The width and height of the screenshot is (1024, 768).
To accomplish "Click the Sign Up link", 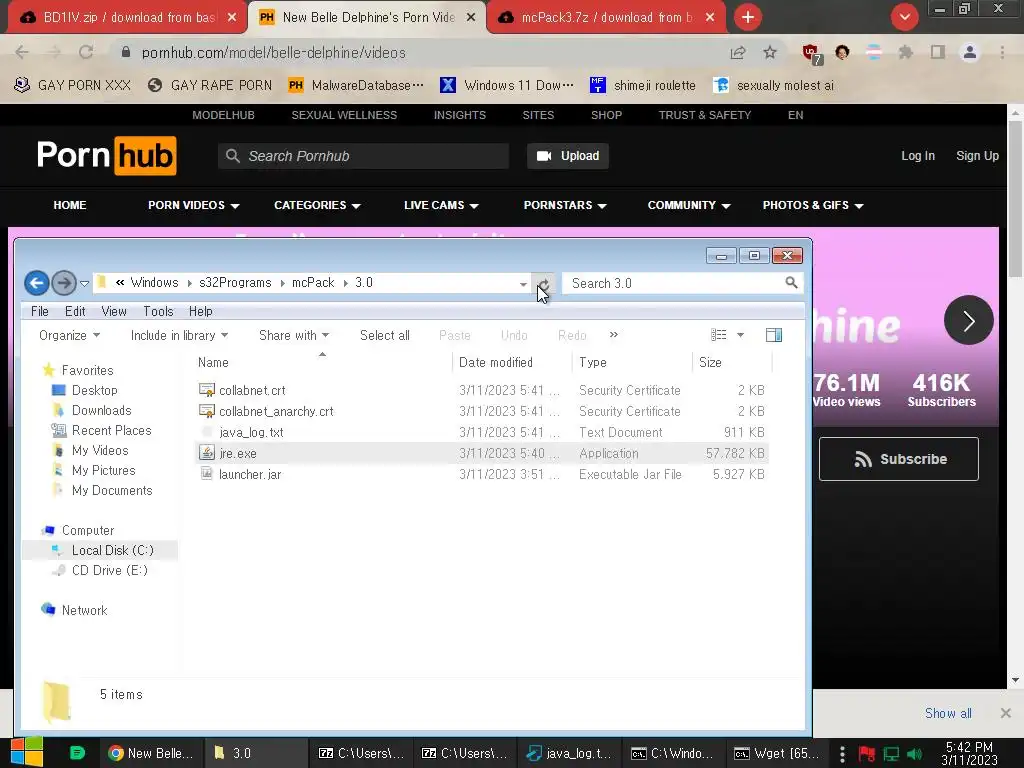I will point(977,155).
